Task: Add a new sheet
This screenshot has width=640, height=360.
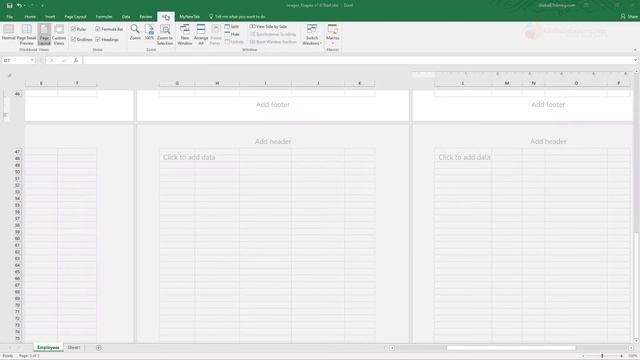Action: click(x=98, y=348)
